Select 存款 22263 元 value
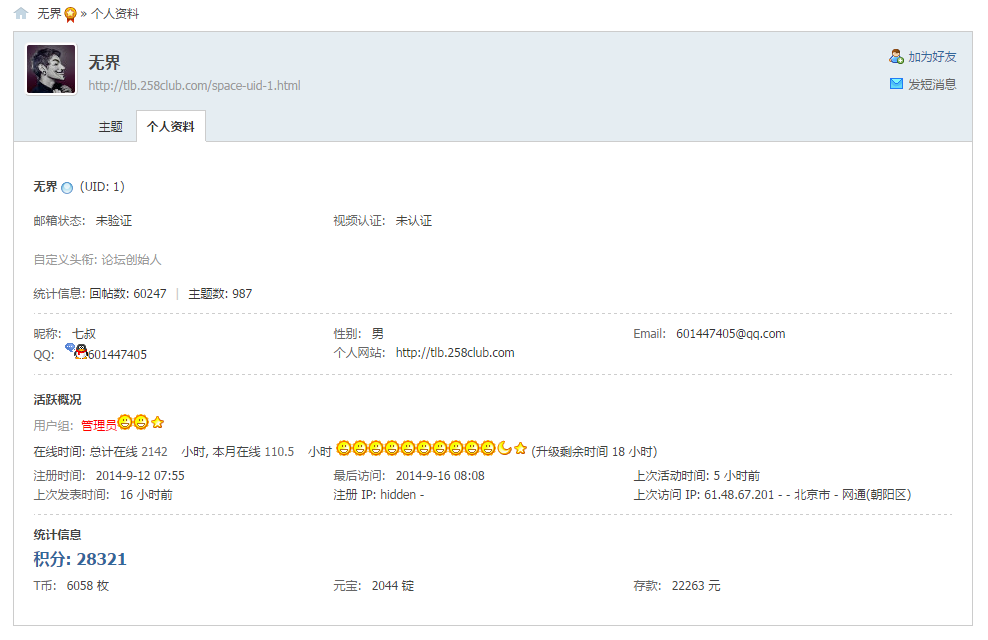 tap(696, 586)
